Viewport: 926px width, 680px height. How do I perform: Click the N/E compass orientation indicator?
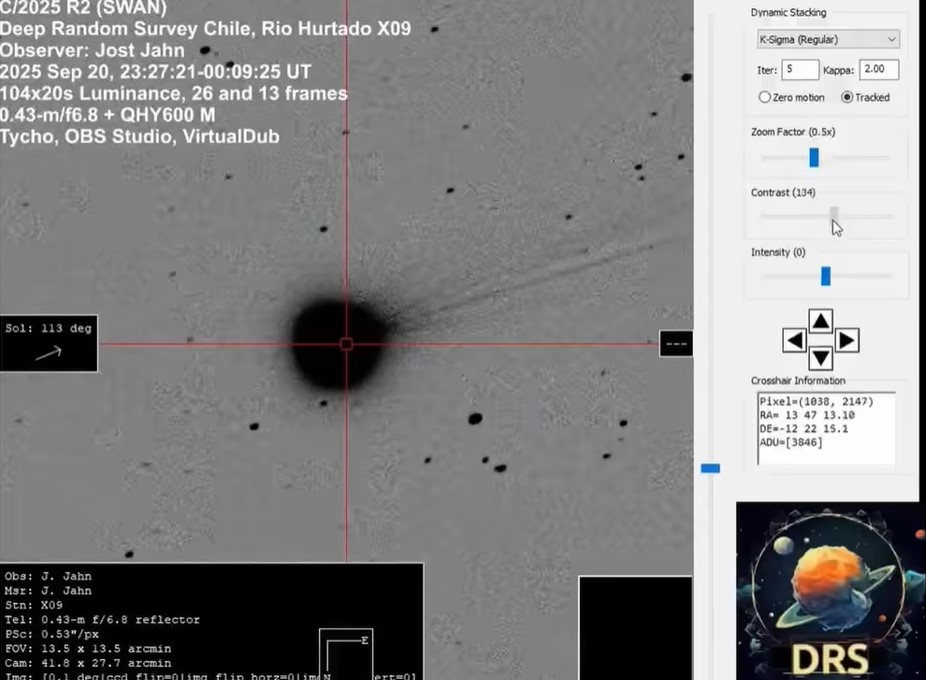coord(345,655)
